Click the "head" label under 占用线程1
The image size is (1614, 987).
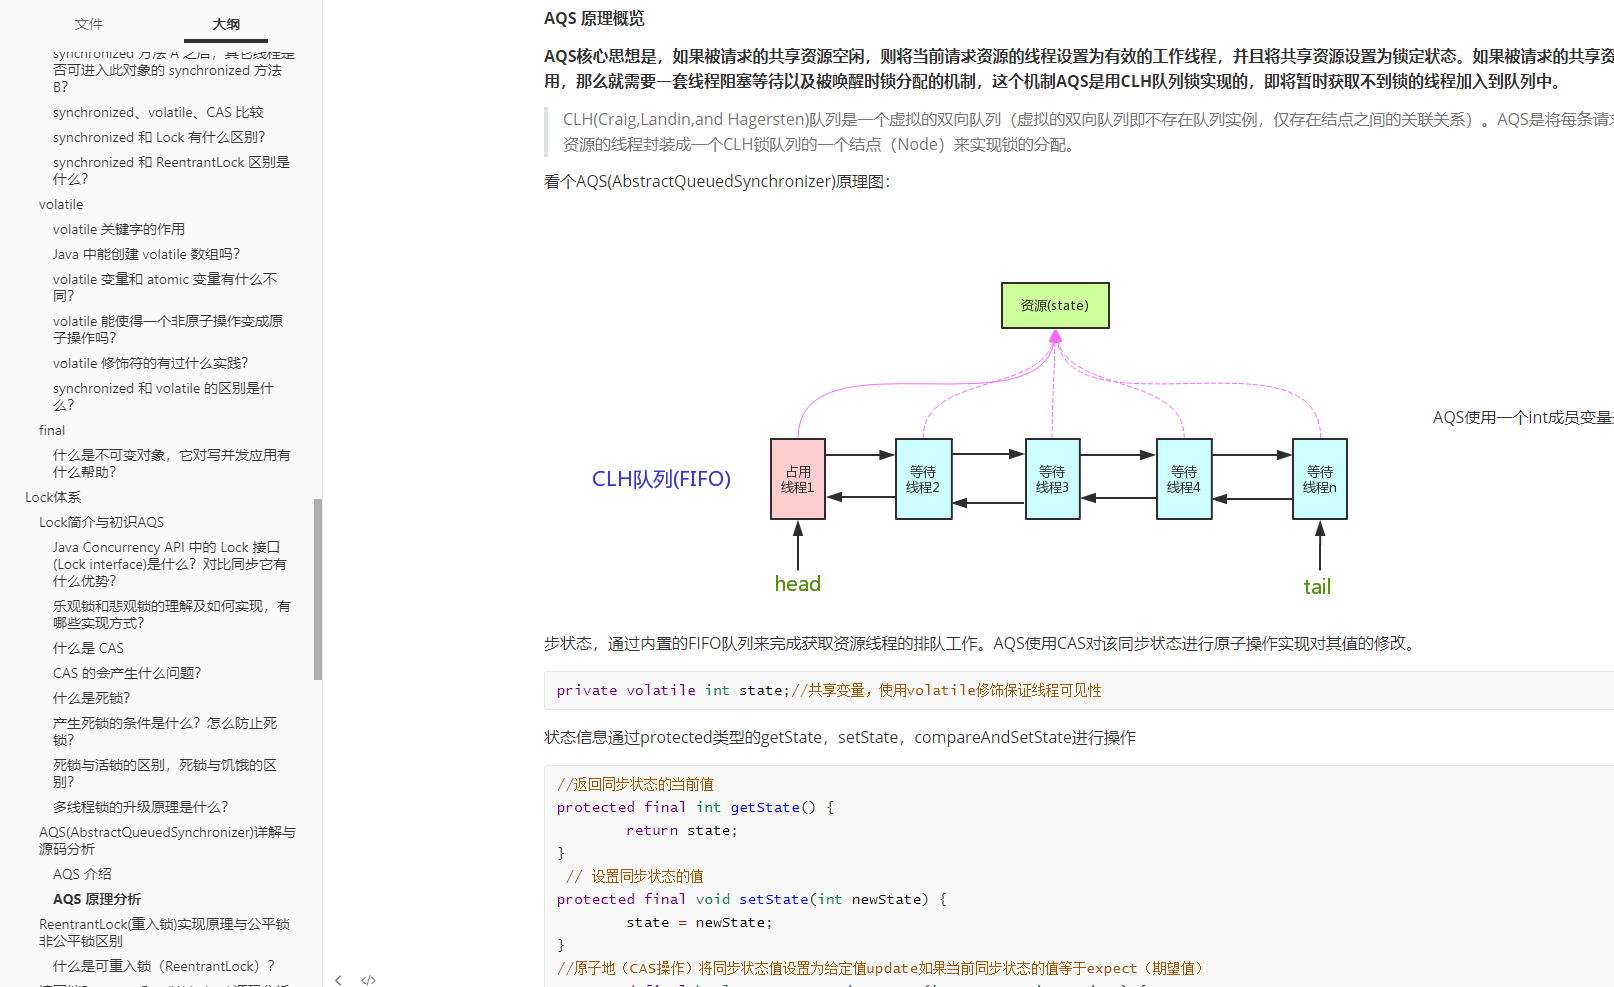(797, 583)
